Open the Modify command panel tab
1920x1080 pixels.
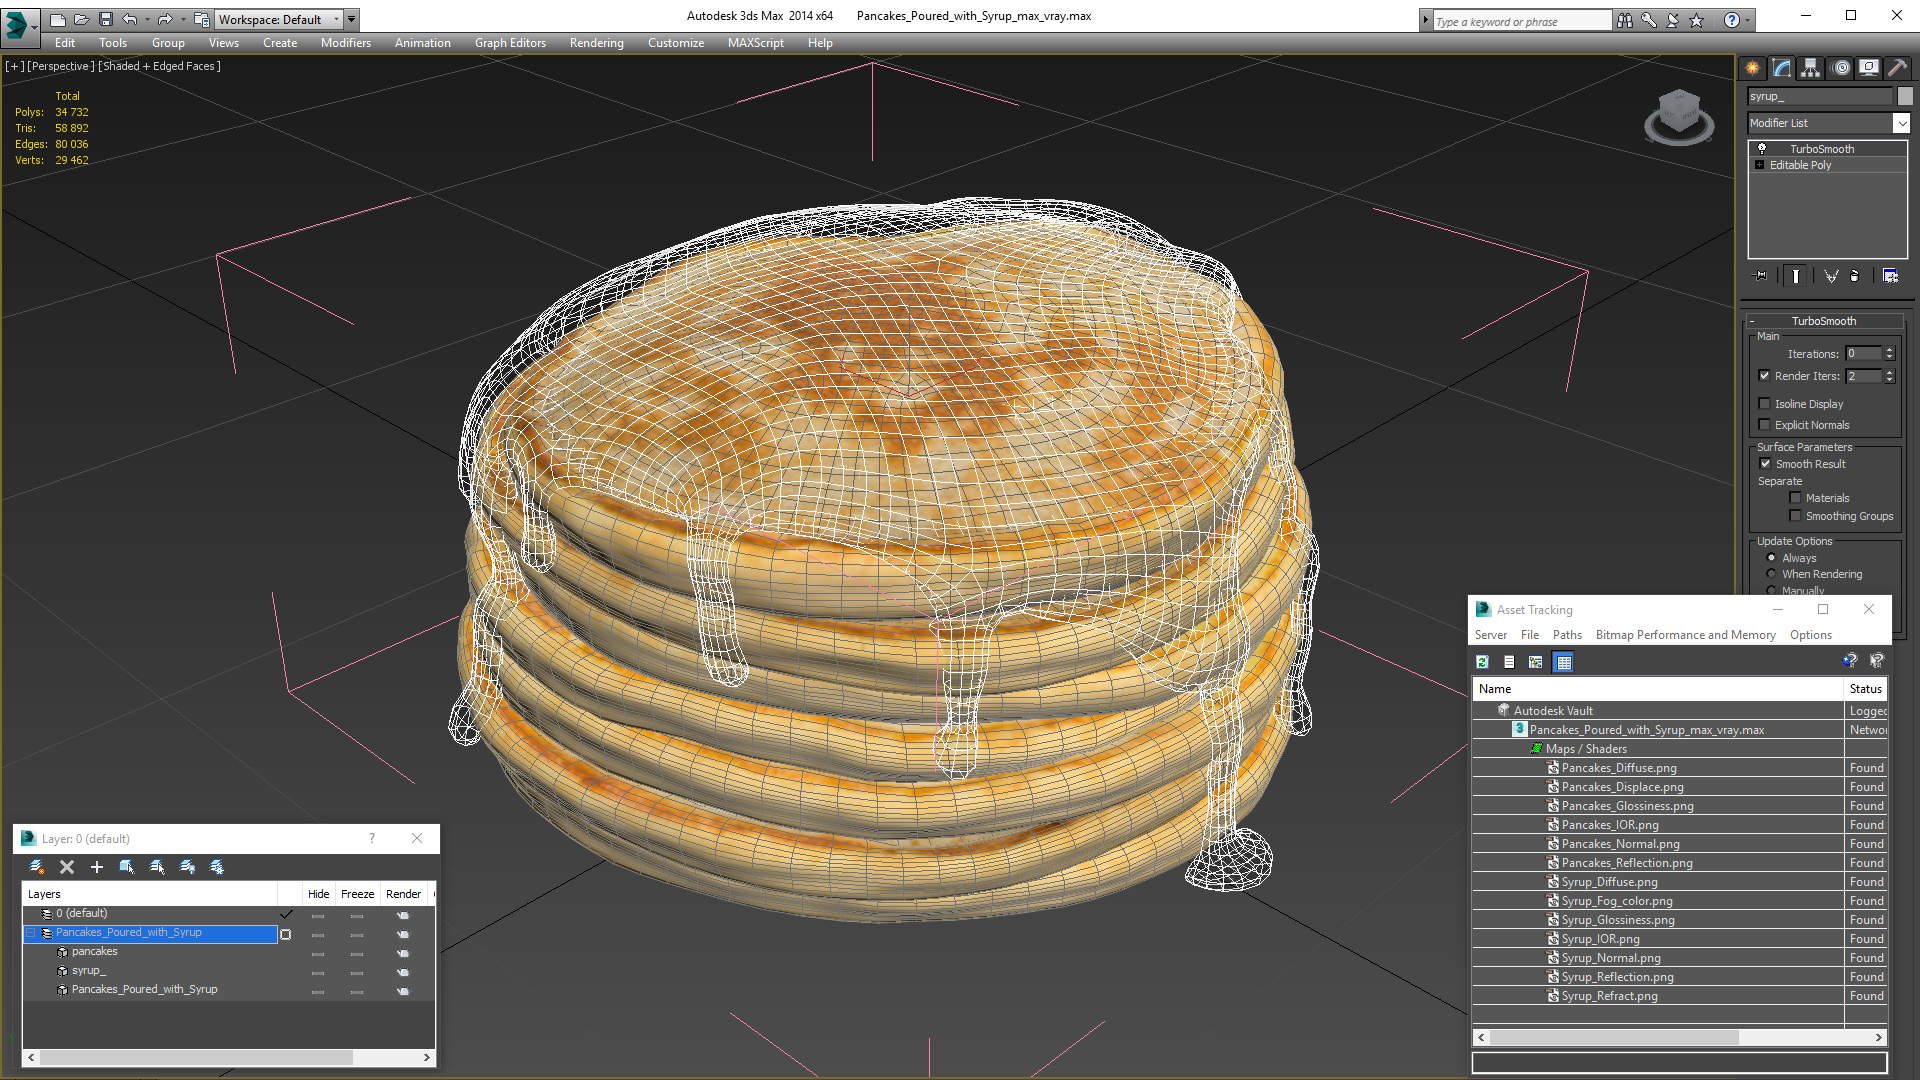pos(1782,68)
